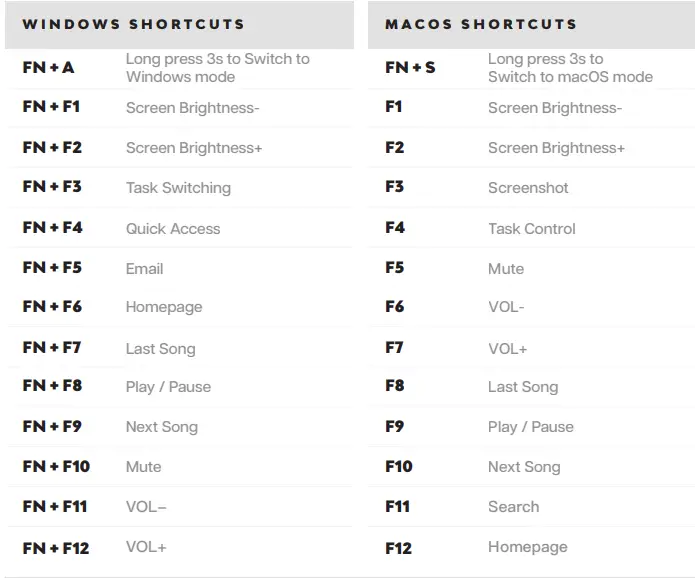Click 'Long press 3s to Switch to Windows mode'

click(x=217, y=68)
